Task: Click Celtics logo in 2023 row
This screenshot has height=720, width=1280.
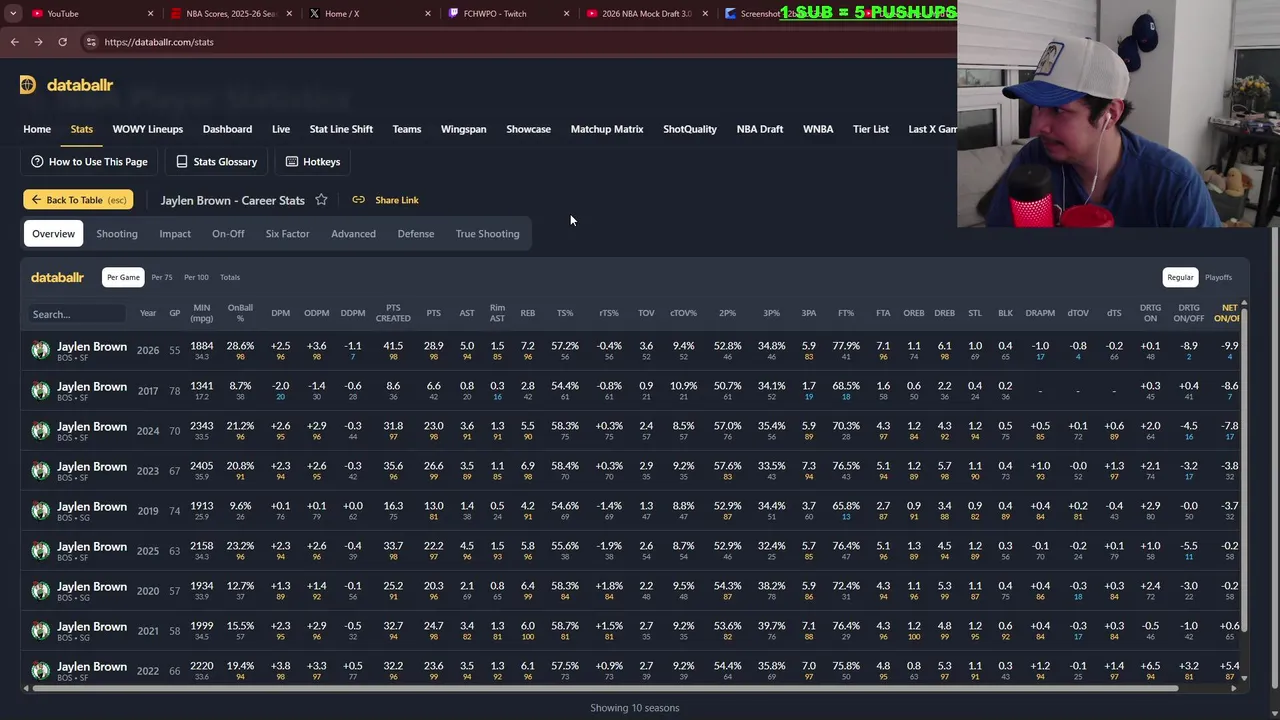Action: pos(40,470)
